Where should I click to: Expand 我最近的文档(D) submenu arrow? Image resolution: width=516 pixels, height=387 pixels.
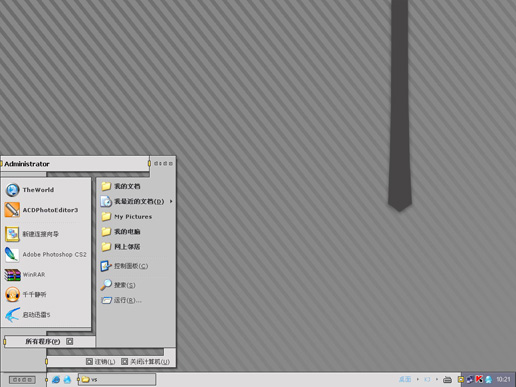click(x=171, y=201)
